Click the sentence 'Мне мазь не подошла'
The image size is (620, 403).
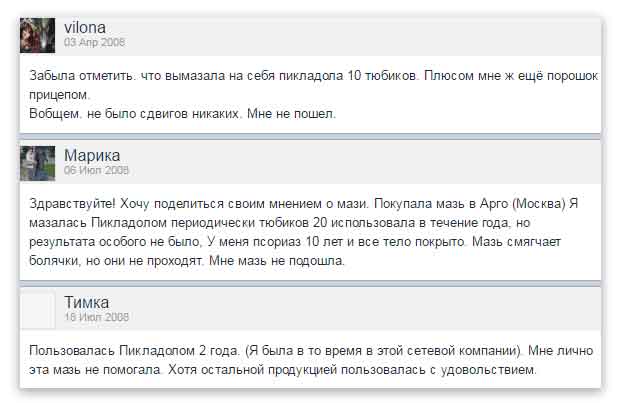click(x=277, y=261)
